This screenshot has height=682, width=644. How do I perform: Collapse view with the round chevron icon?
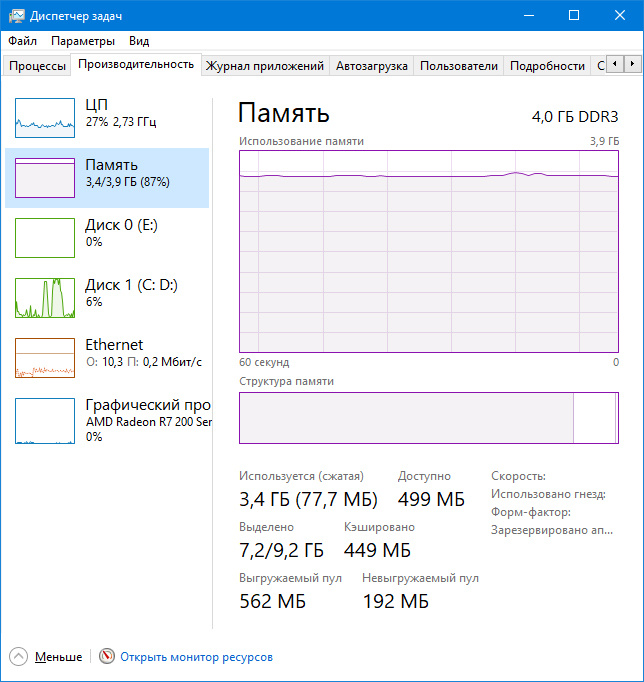18,657
